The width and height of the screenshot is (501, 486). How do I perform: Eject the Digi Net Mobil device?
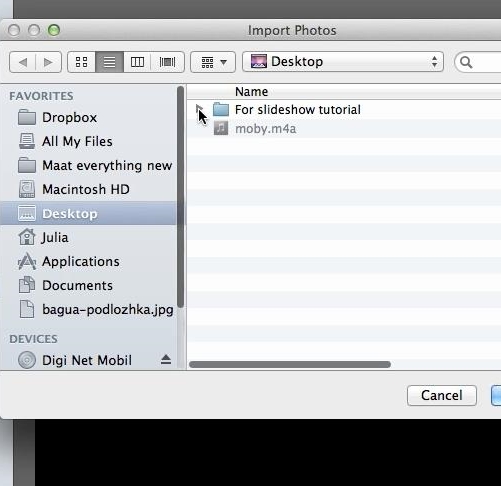pyautogui.click(x=166, y=360)
